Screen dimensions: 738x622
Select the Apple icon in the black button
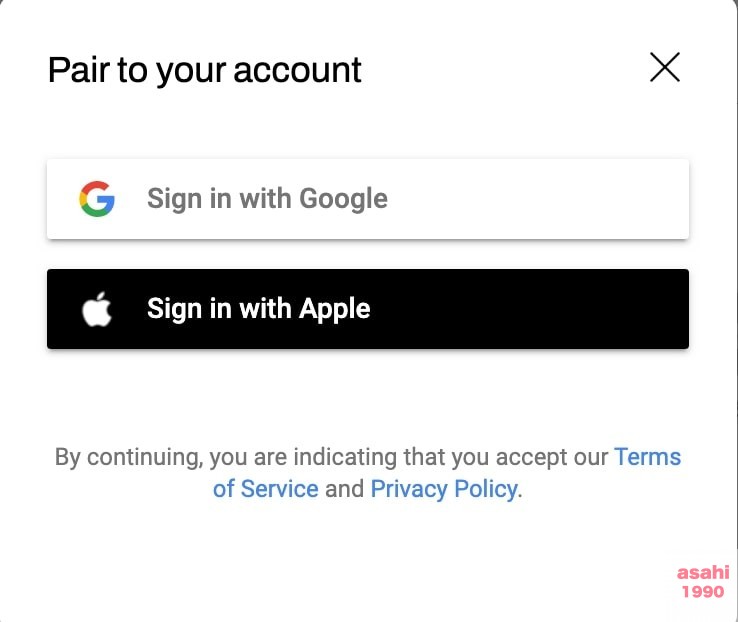97,309
